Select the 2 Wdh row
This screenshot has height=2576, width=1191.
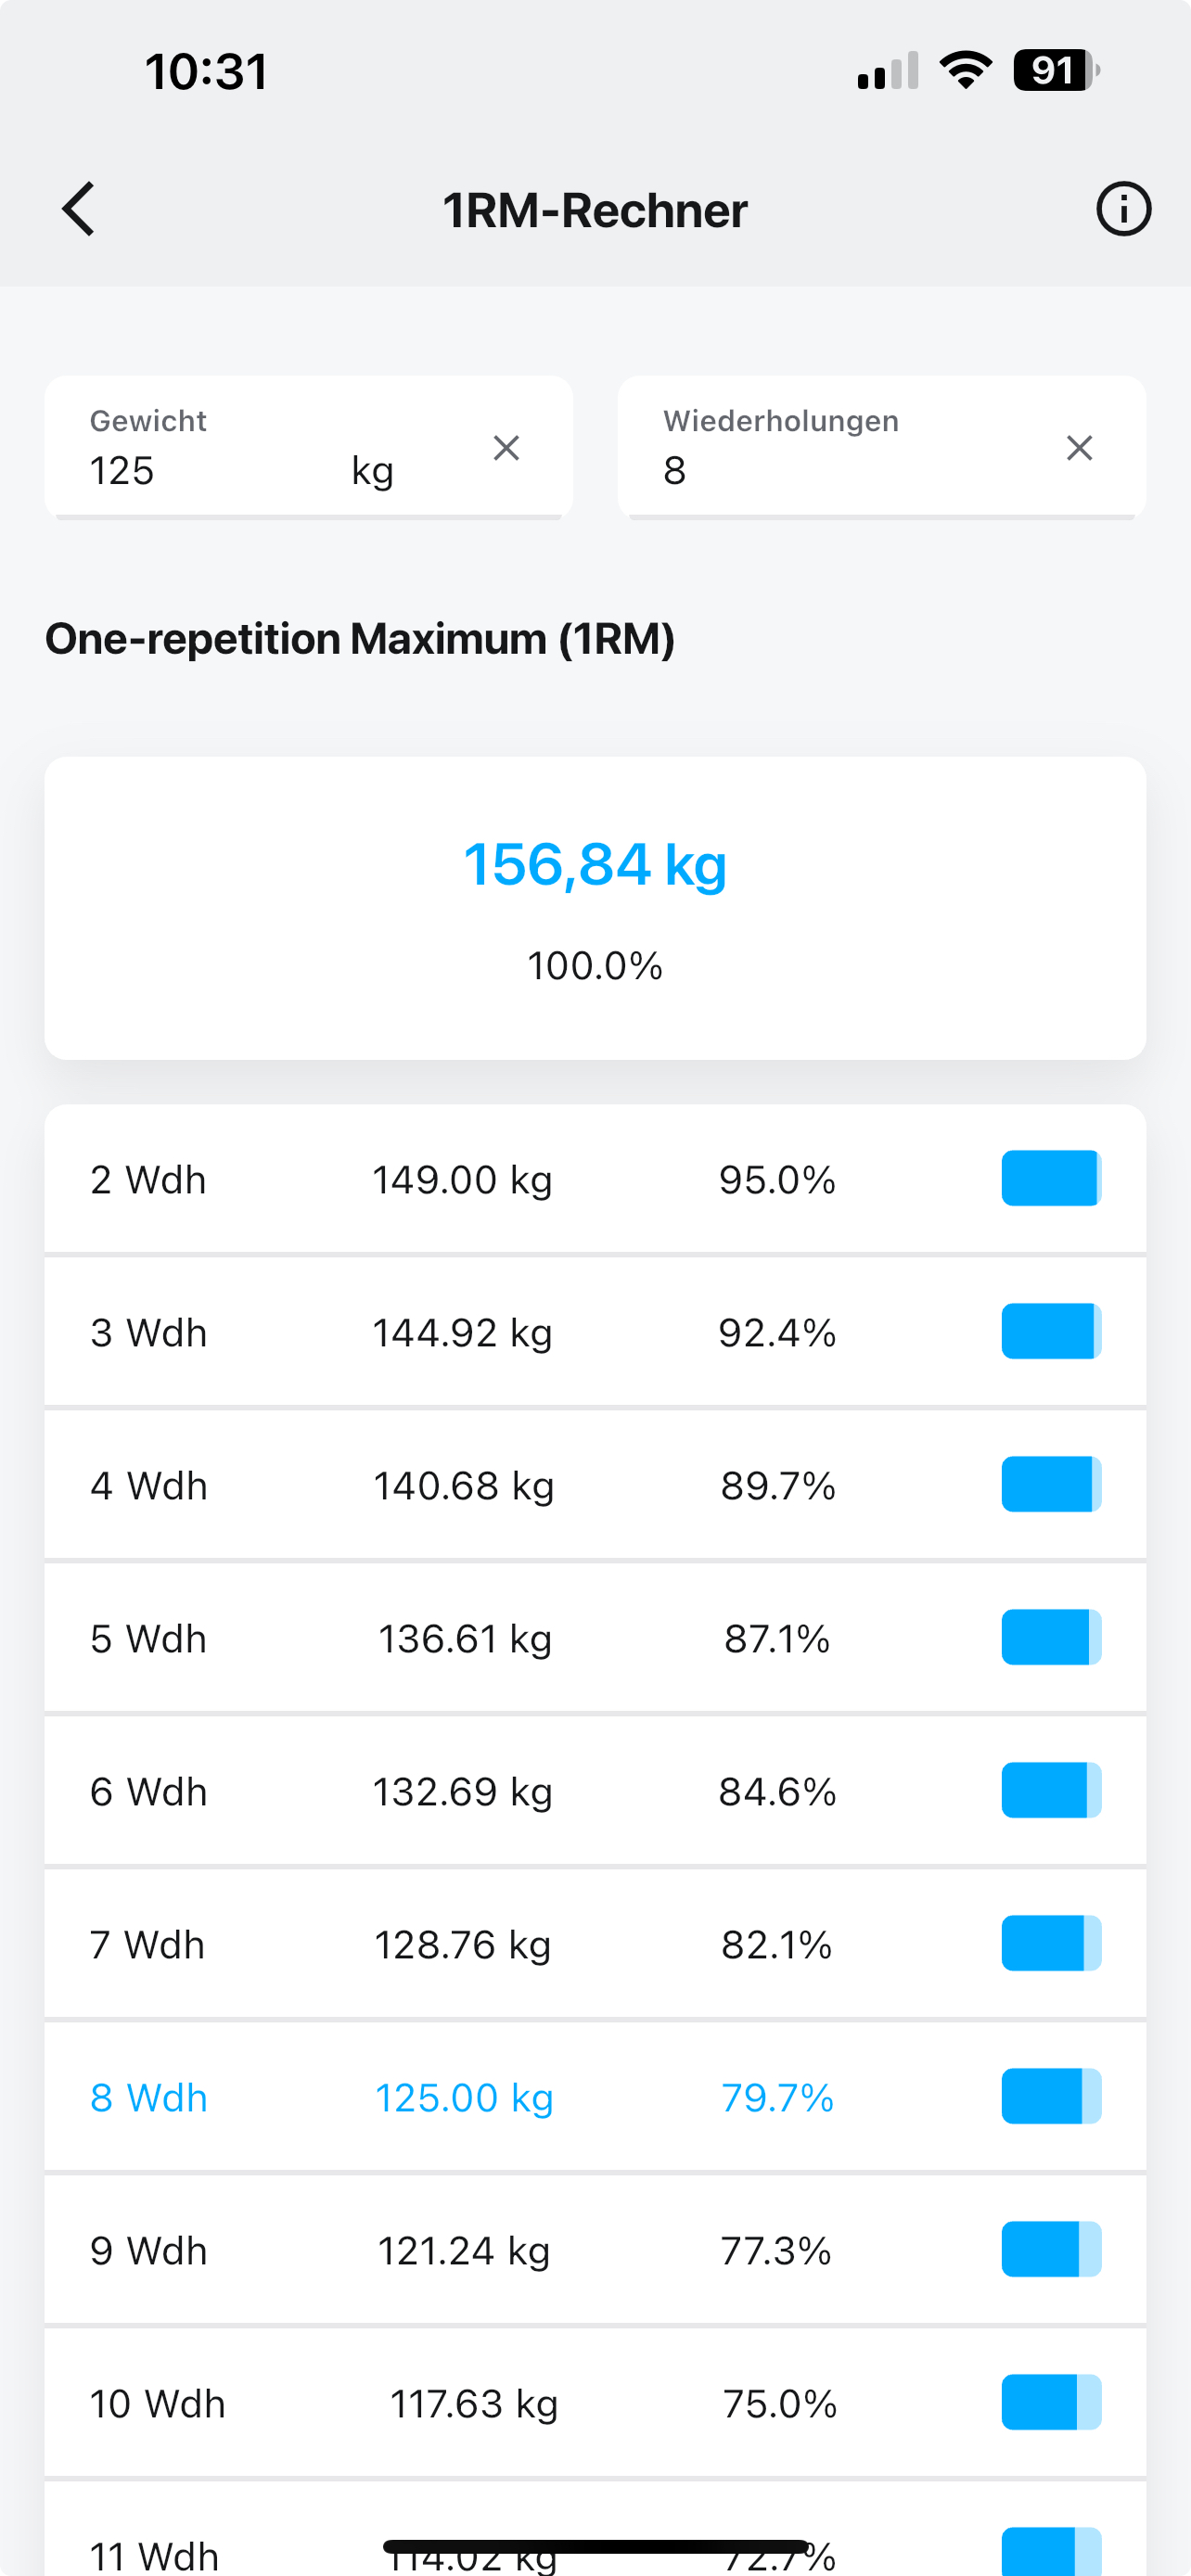595,1179
